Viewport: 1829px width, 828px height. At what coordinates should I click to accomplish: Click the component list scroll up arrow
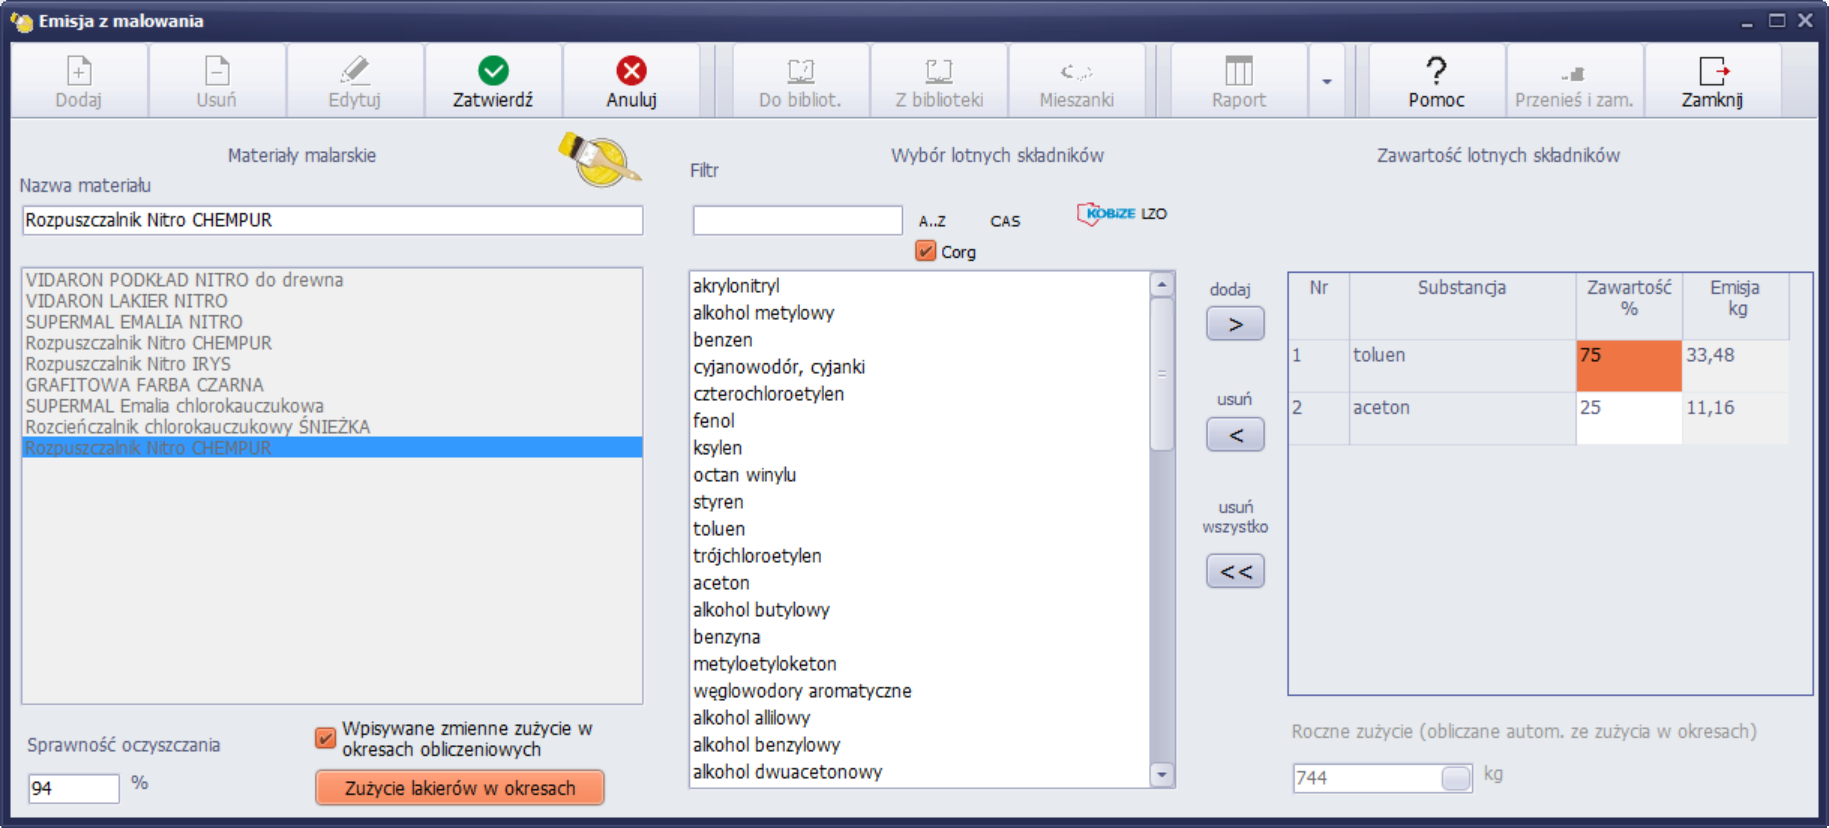(1161, 285)
